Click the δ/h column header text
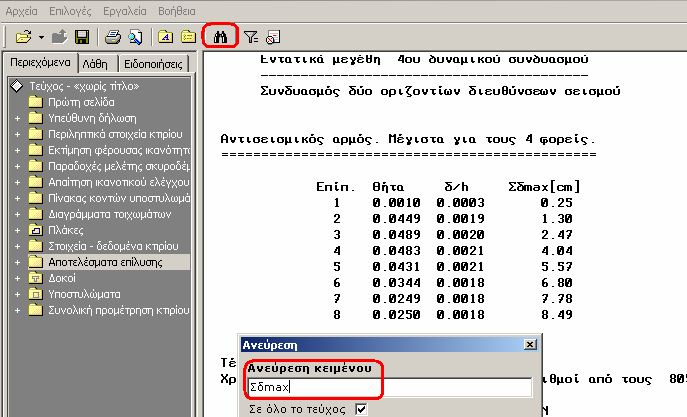Viewport: 687px width, 417px height. 456,187
